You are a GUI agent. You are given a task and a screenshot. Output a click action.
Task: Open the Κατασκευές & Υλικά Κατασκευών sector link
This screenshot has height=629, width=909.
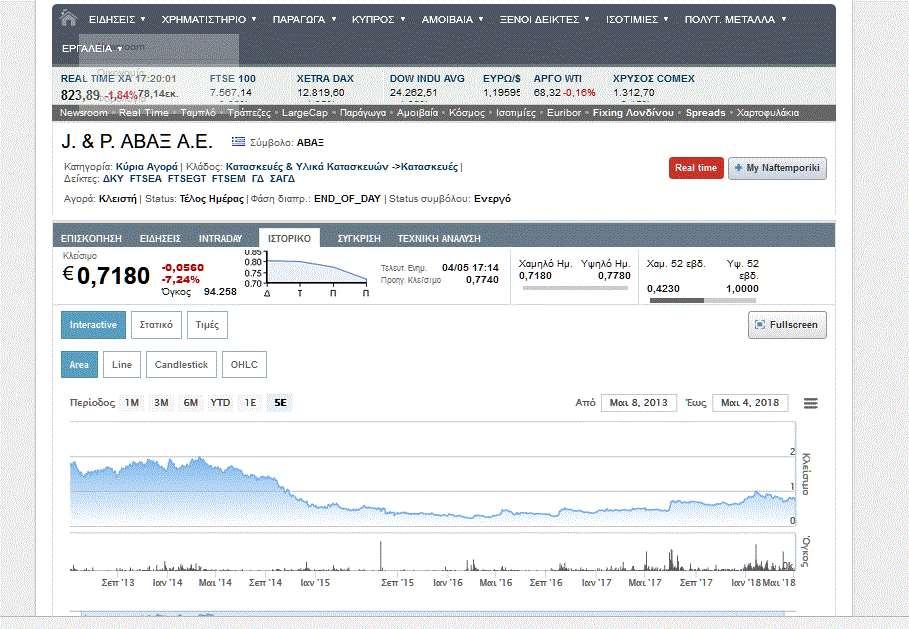307,167
